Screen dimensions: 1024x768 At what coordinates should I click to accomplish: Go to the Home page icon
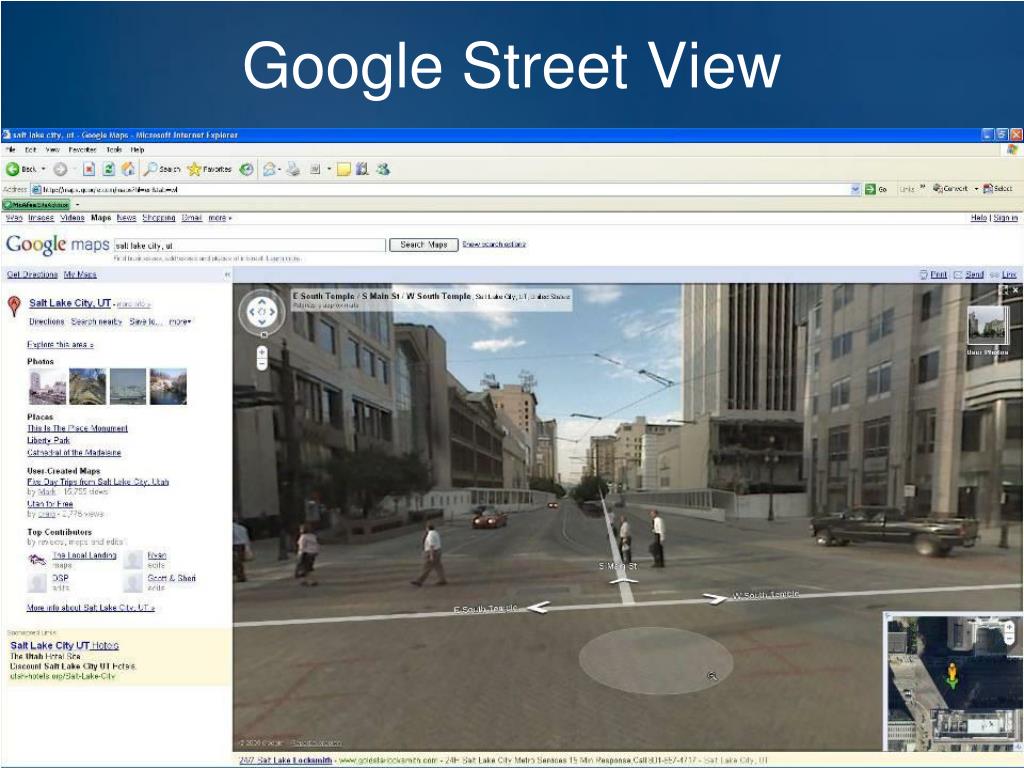click(129, 169)
